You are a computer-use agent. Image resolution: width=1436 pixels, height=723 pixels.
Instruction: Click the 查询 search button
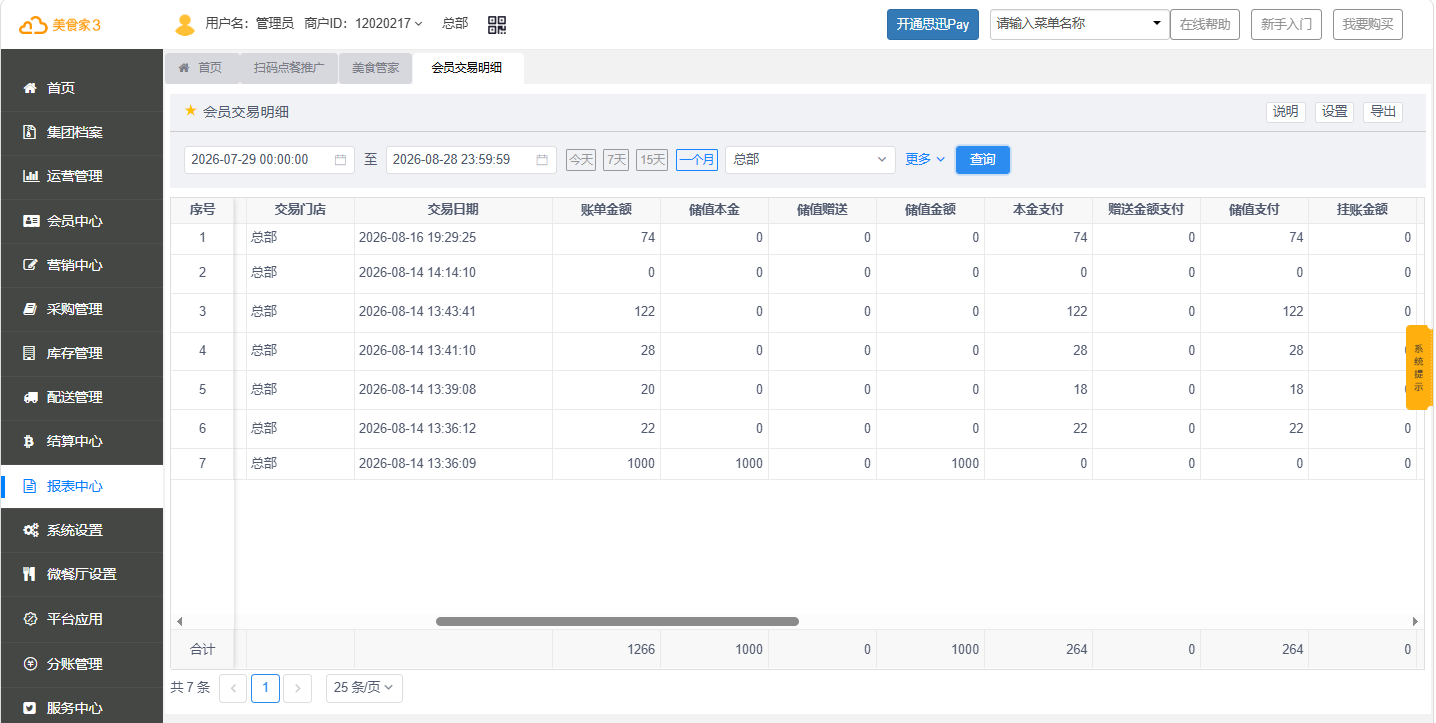(983, 160)
